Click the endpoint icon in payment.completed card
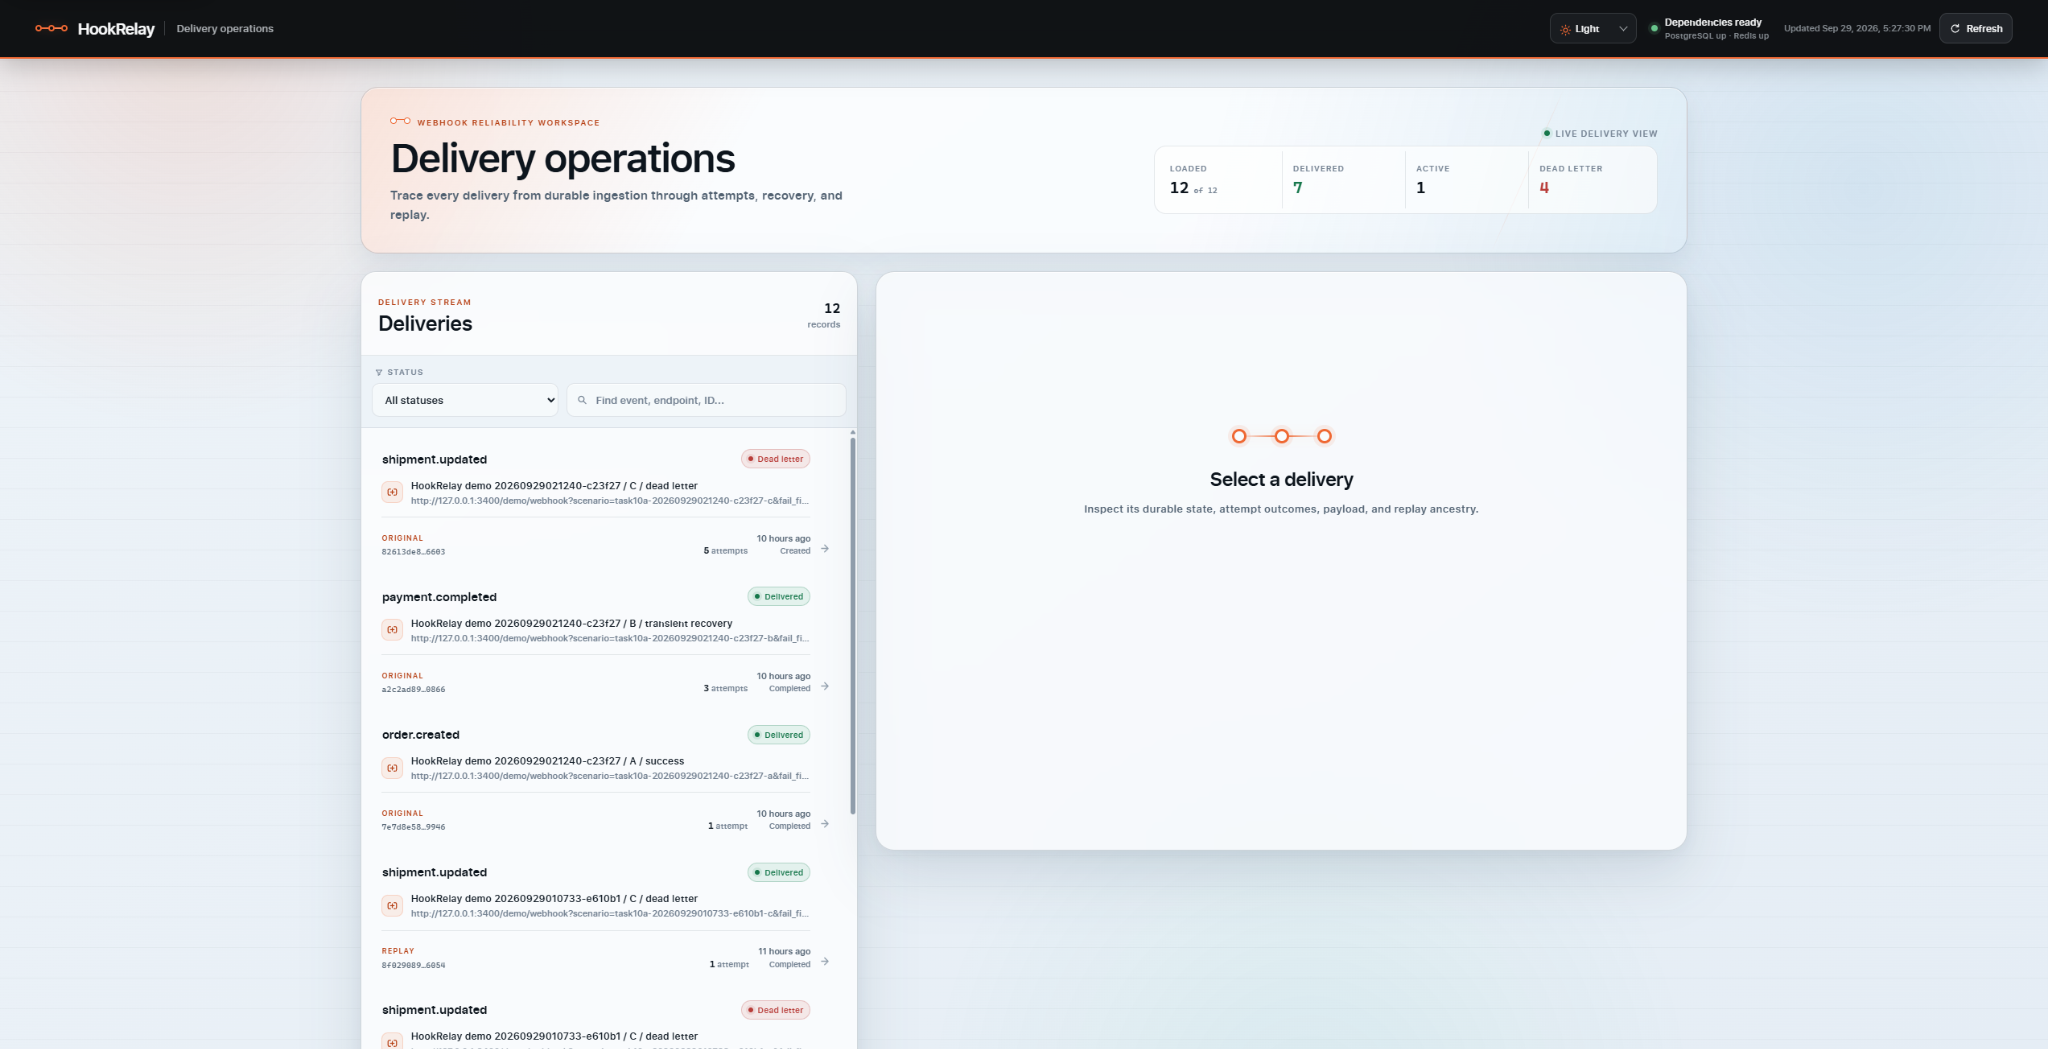 pos(392,630)
